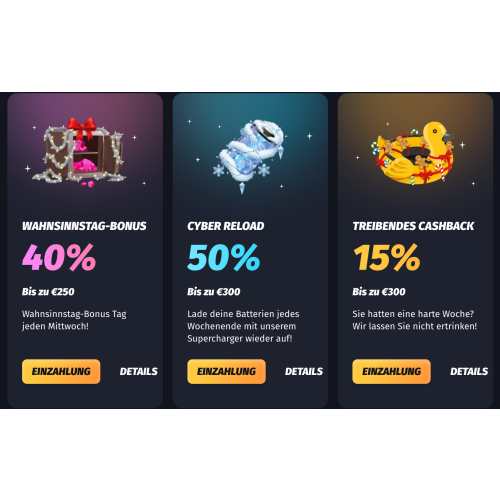Screen dimensions: 500x500
Task: Select the Treibendes Cashback heading
Action: (x=413, y=226)
